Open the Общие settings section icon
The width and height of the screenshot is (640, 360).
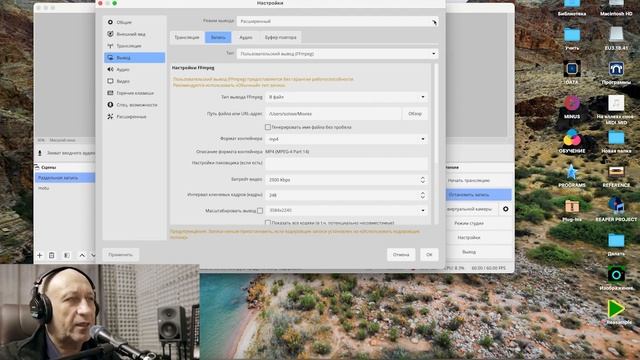110,22
